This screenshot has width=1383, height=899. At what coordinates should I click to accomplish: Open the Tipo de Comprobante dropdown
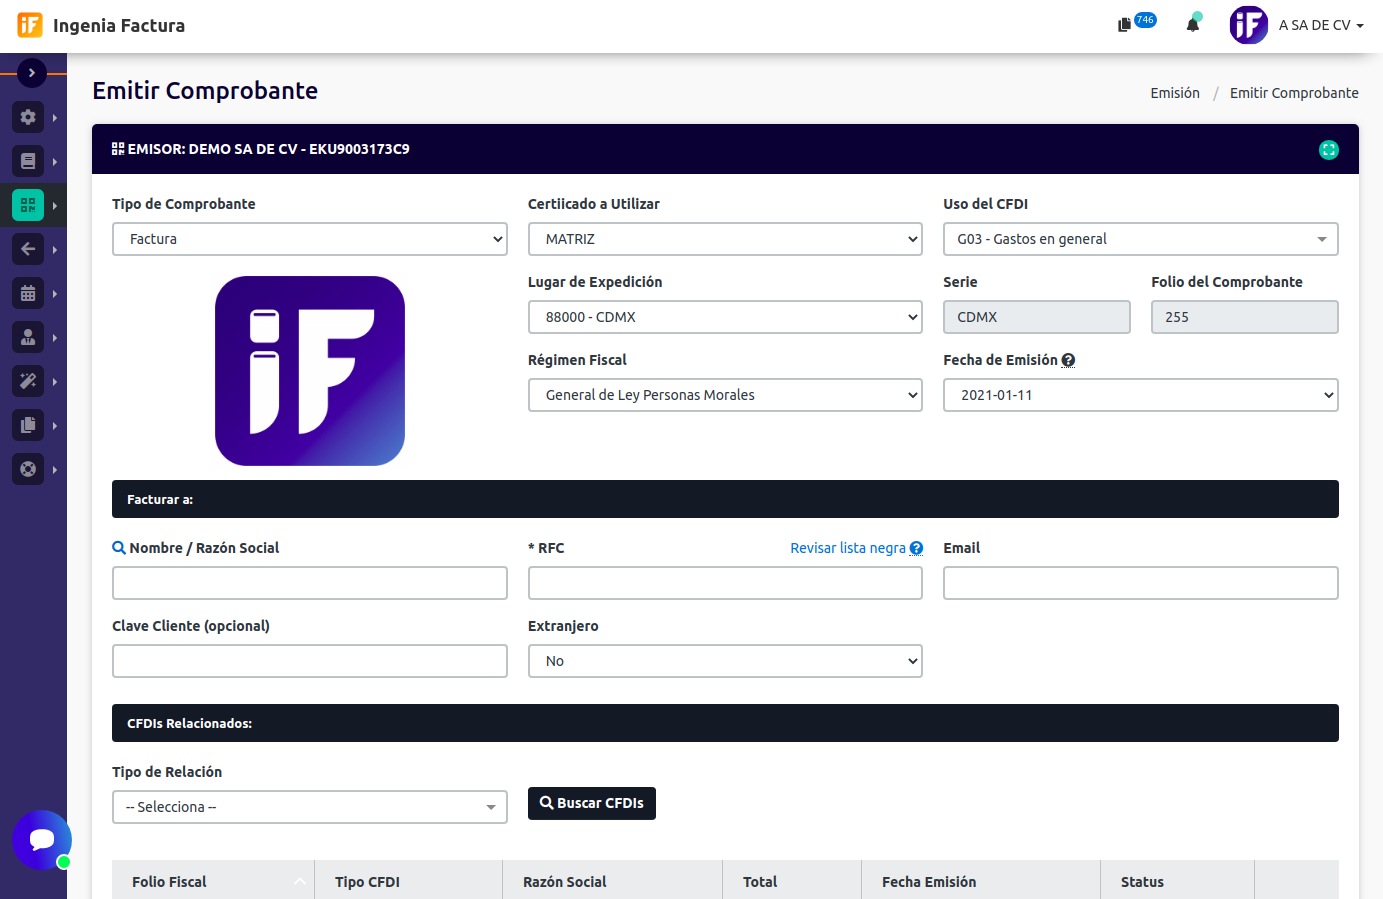[x=309, y=239]
